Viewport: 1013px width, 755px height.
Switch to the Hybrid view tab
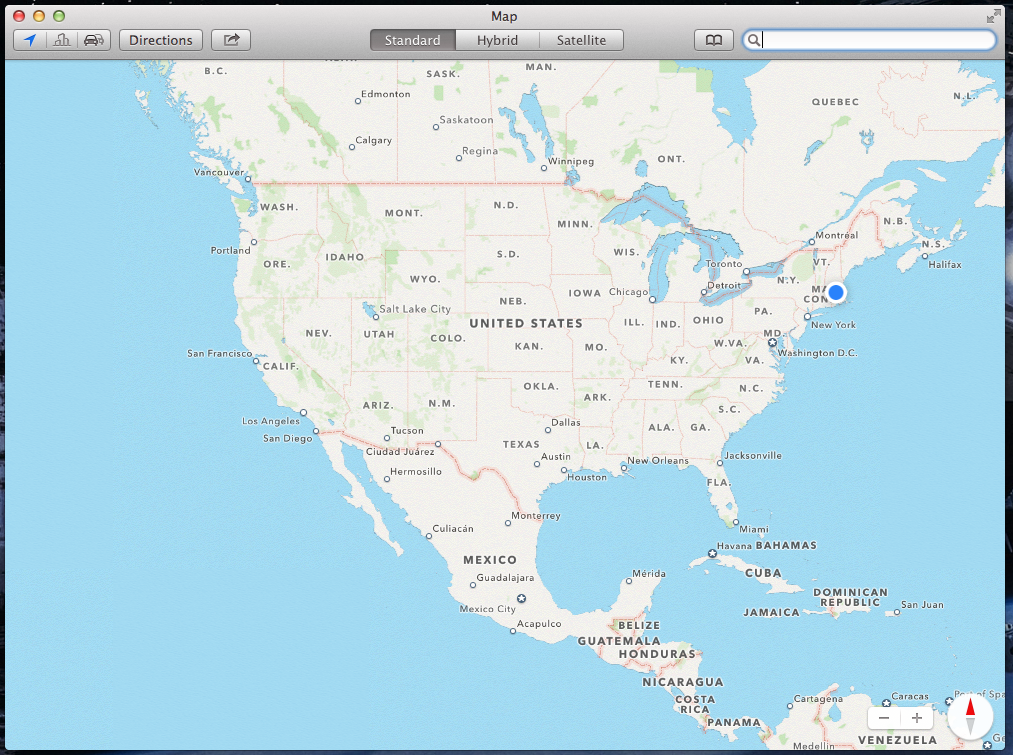497,40
